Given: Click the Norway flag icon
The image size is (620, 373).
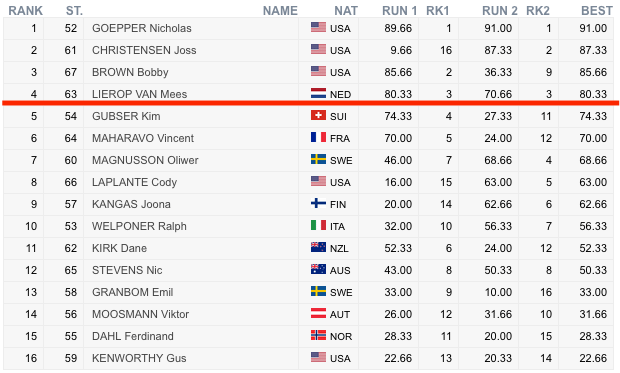Looking at the screenshot, I should [x=318, y=335].
